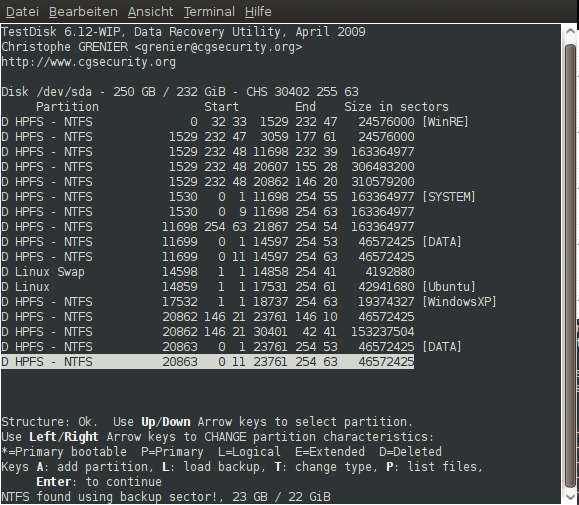The height and width of the screenshot is (505, 579).
Task: Click the TestDisk 6.12-WIP title line
Action: pyautogui.click(x=183, y=32)
